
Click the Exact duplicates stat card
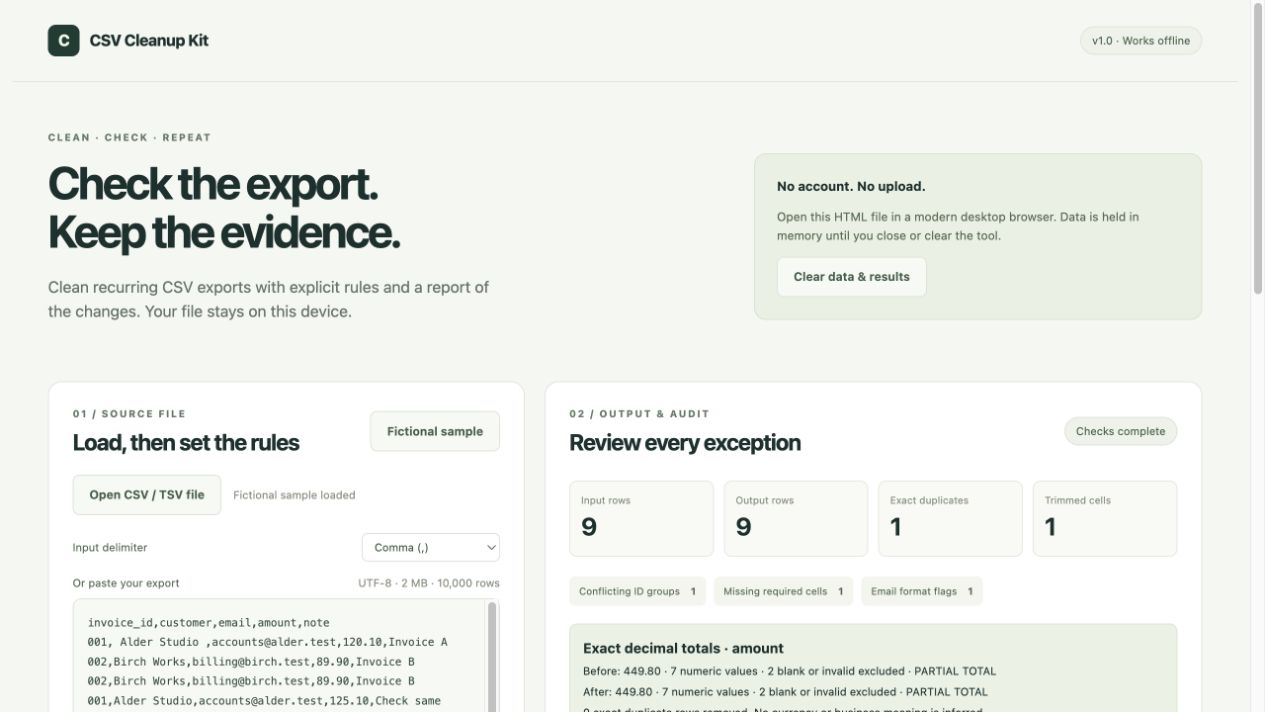[950, 519]
